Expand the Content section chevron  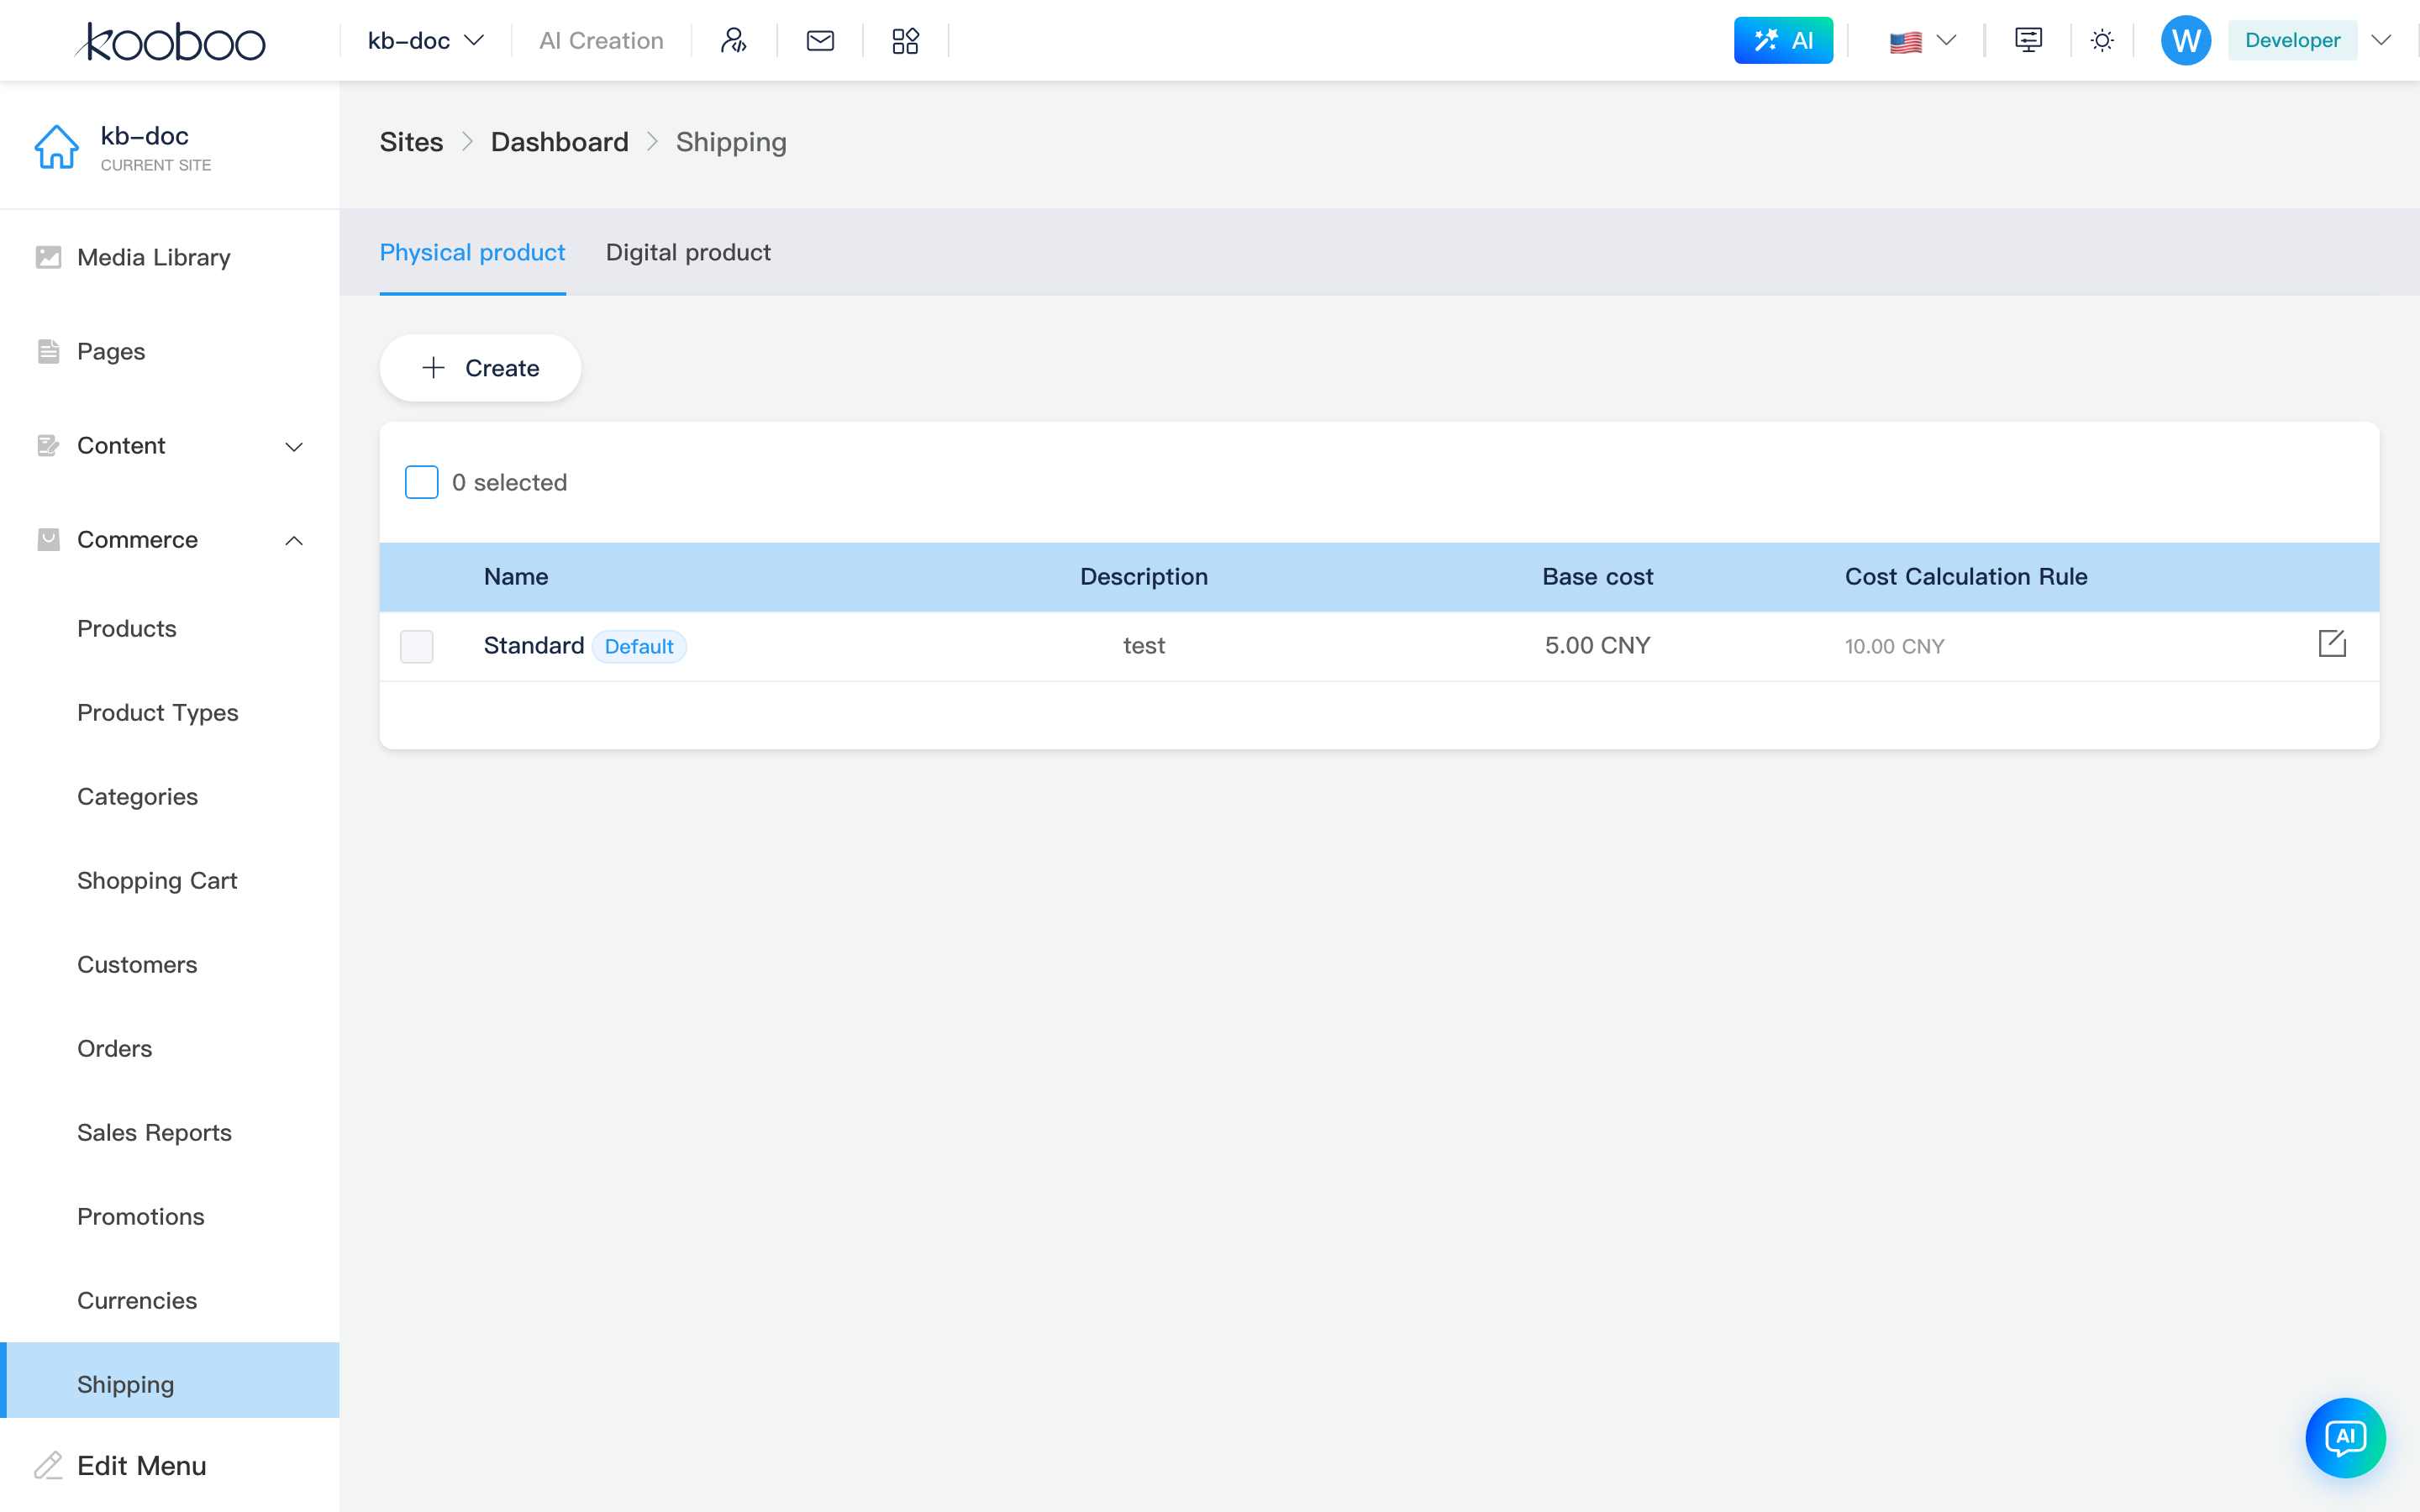[294, 446]
